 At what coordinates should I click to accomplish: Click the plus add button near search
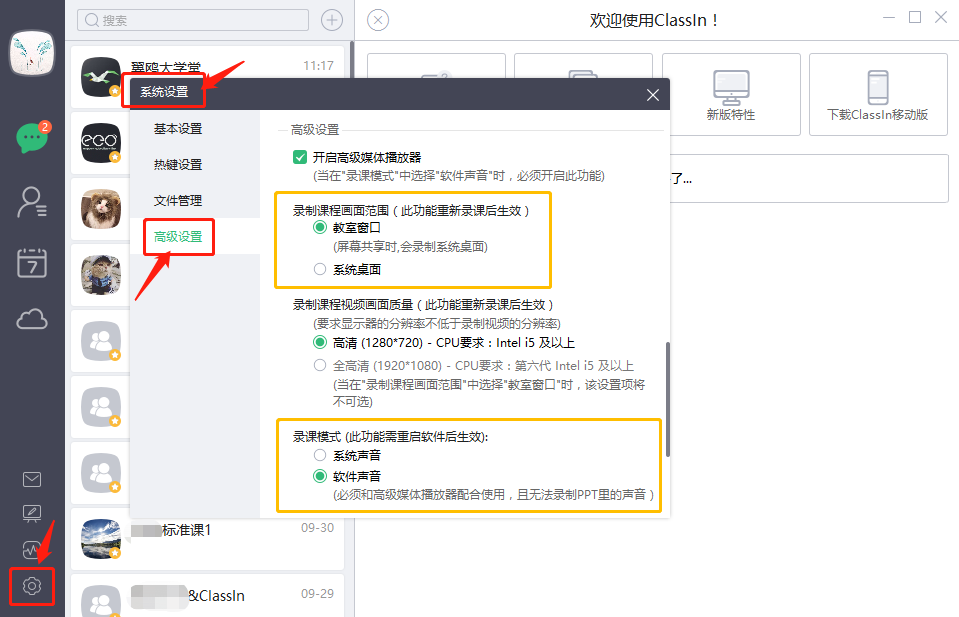[331, 20]
